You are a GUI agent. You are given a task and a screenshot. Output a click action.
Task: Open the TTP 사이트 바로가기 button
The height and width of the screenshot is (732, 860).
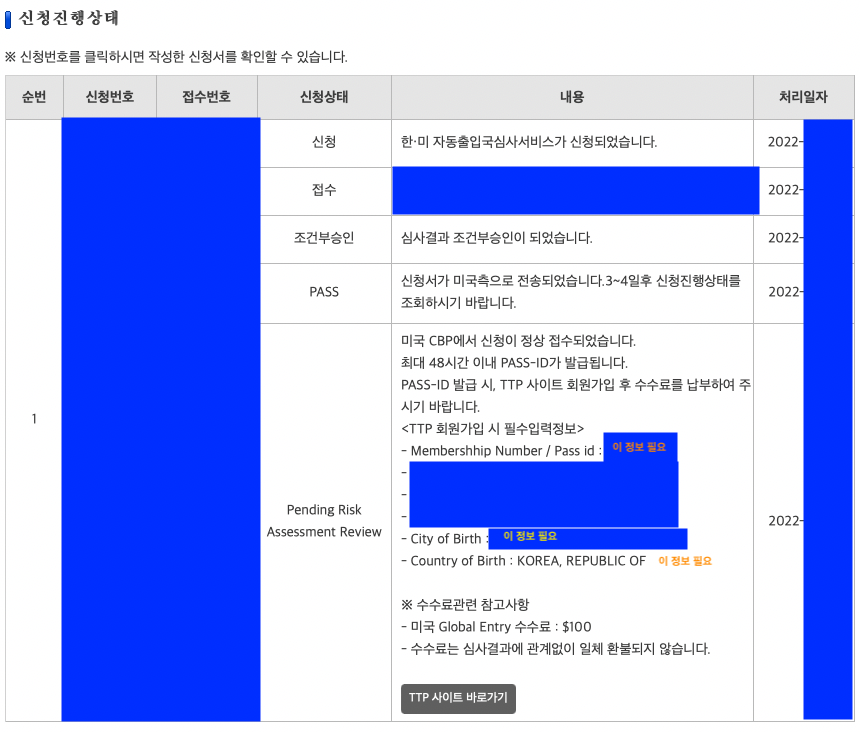(x=458, y=699)
